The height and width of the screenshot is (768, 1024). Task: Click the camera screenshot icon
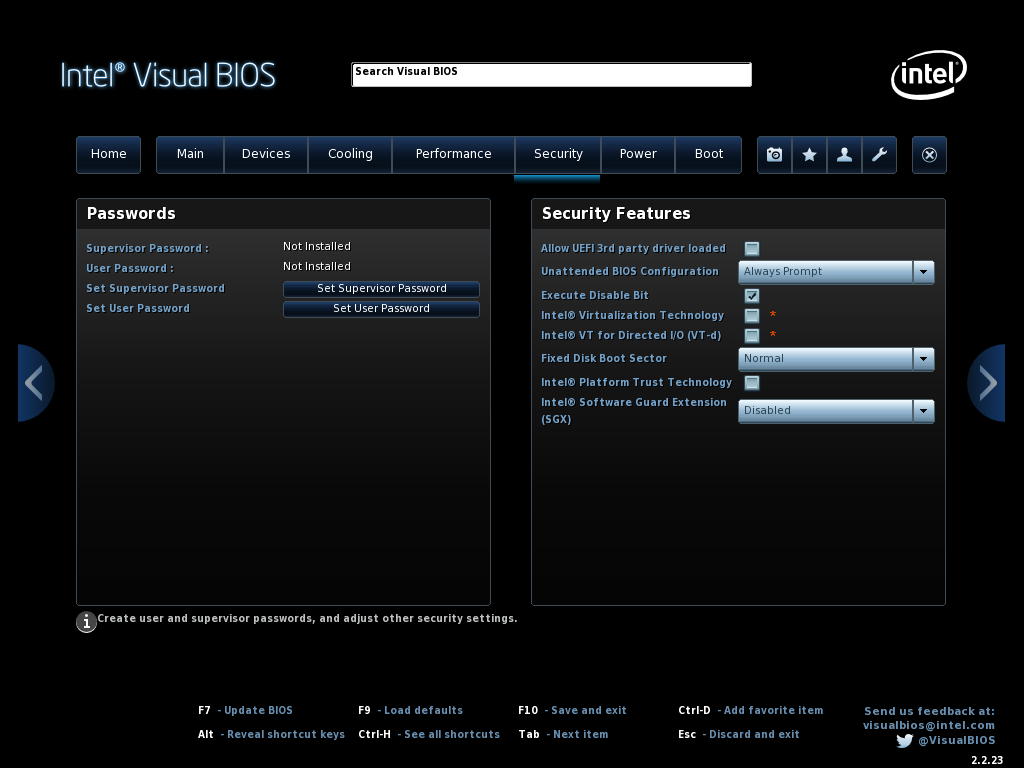774,155
